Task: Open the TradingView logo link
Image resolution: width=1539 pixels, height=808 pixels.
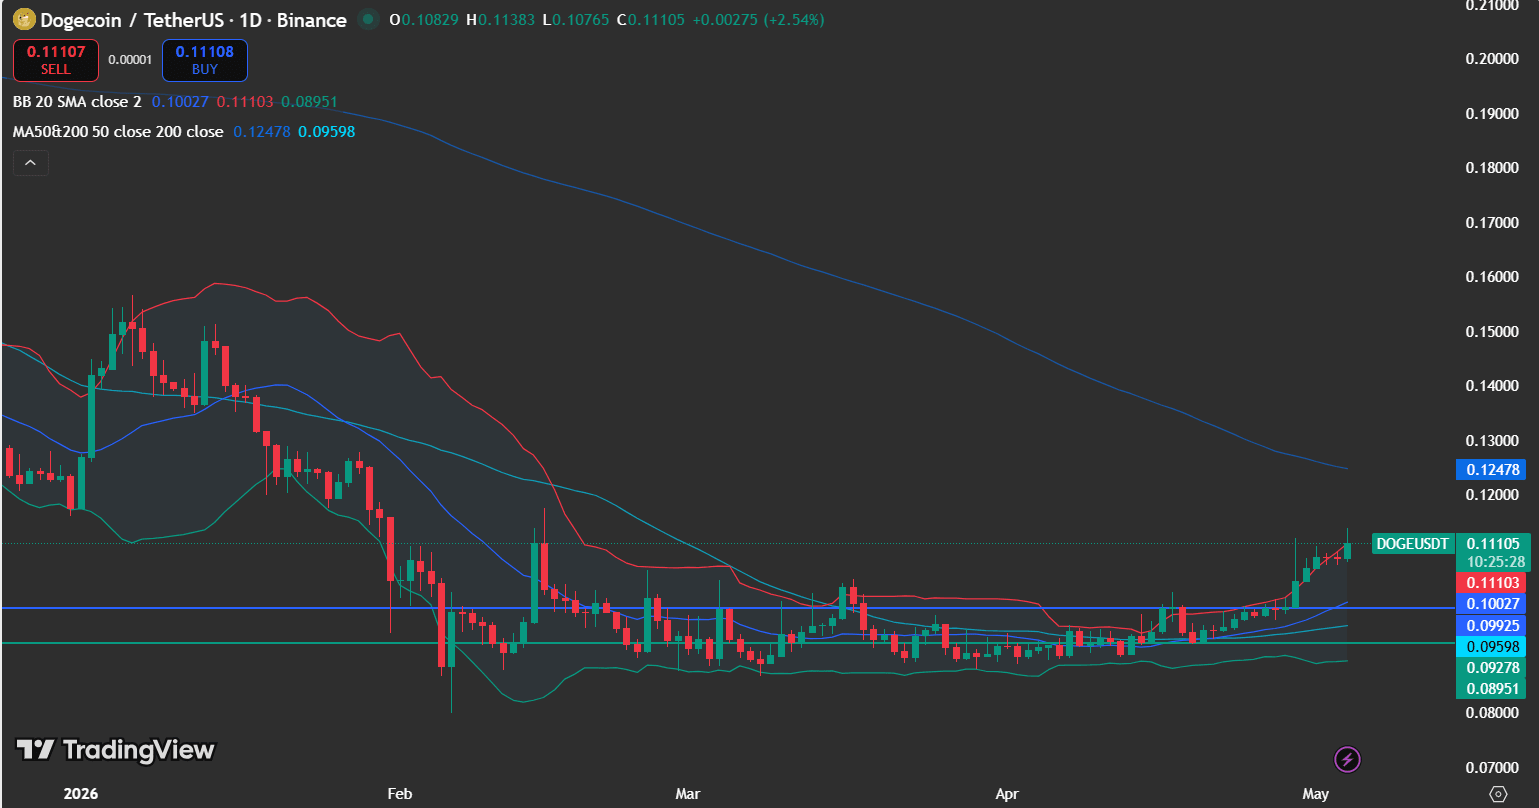Action: point(115,749)
